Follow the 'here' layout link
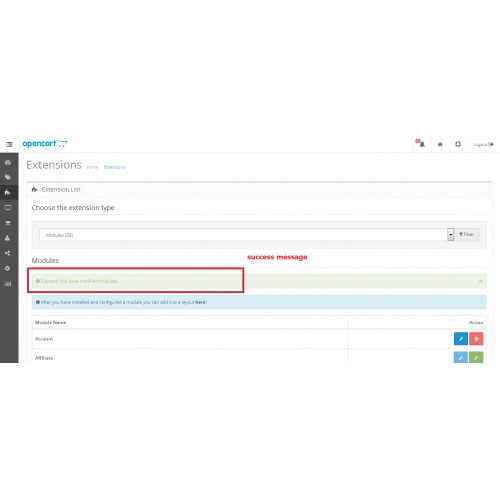Viewport: 500px width, 500px height. pos(200,302)
